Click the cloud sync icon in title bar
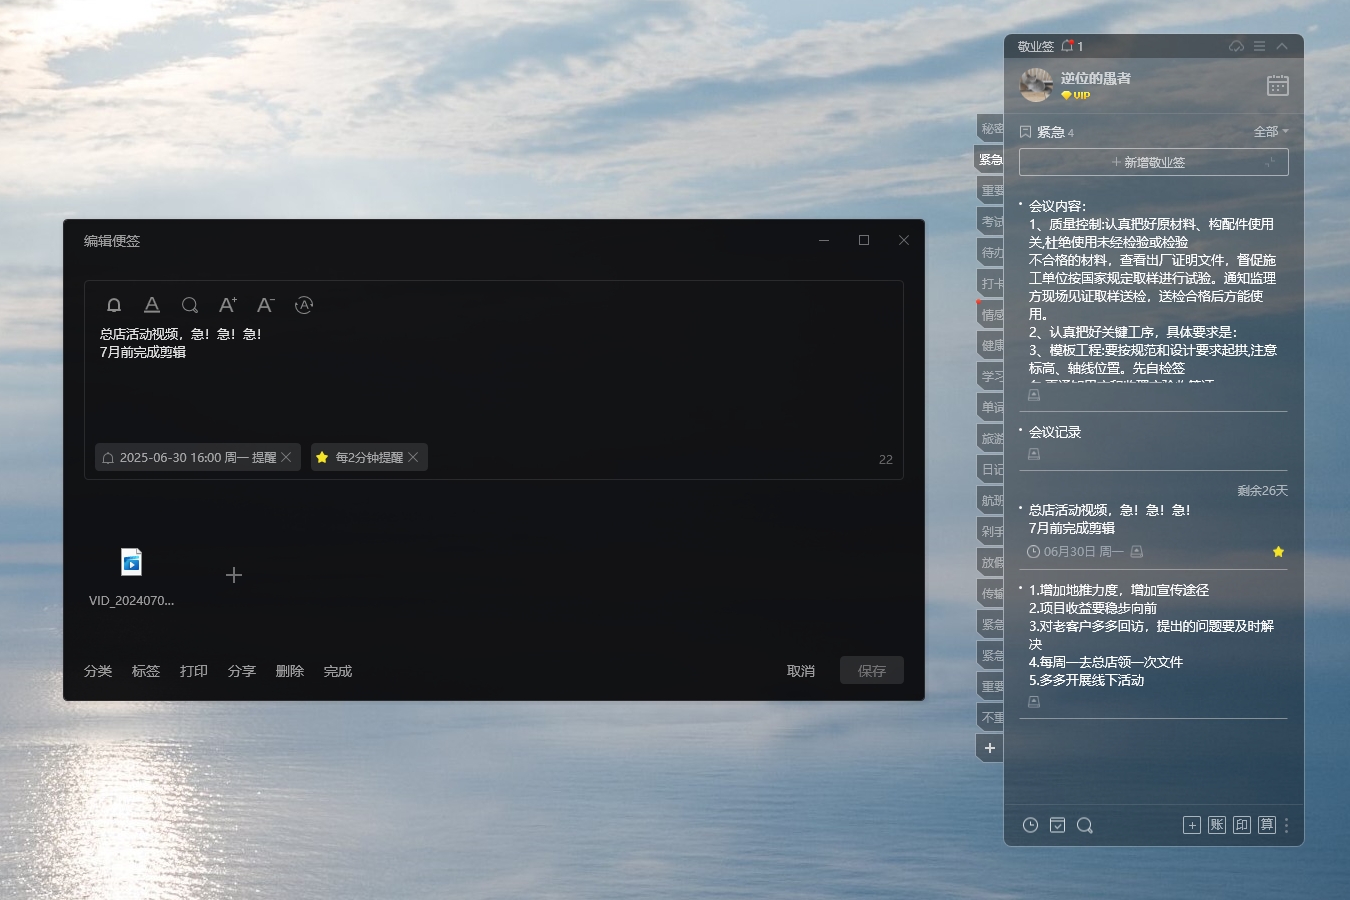1350x900 pixels. [x=1237, y=46]
